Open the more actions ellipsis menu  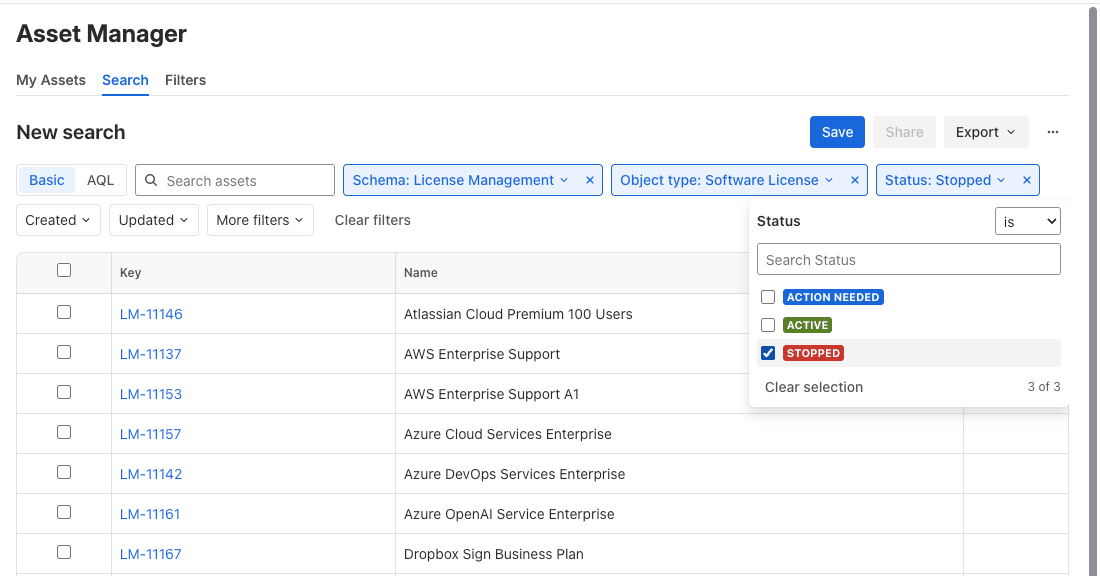(1052, 132)
